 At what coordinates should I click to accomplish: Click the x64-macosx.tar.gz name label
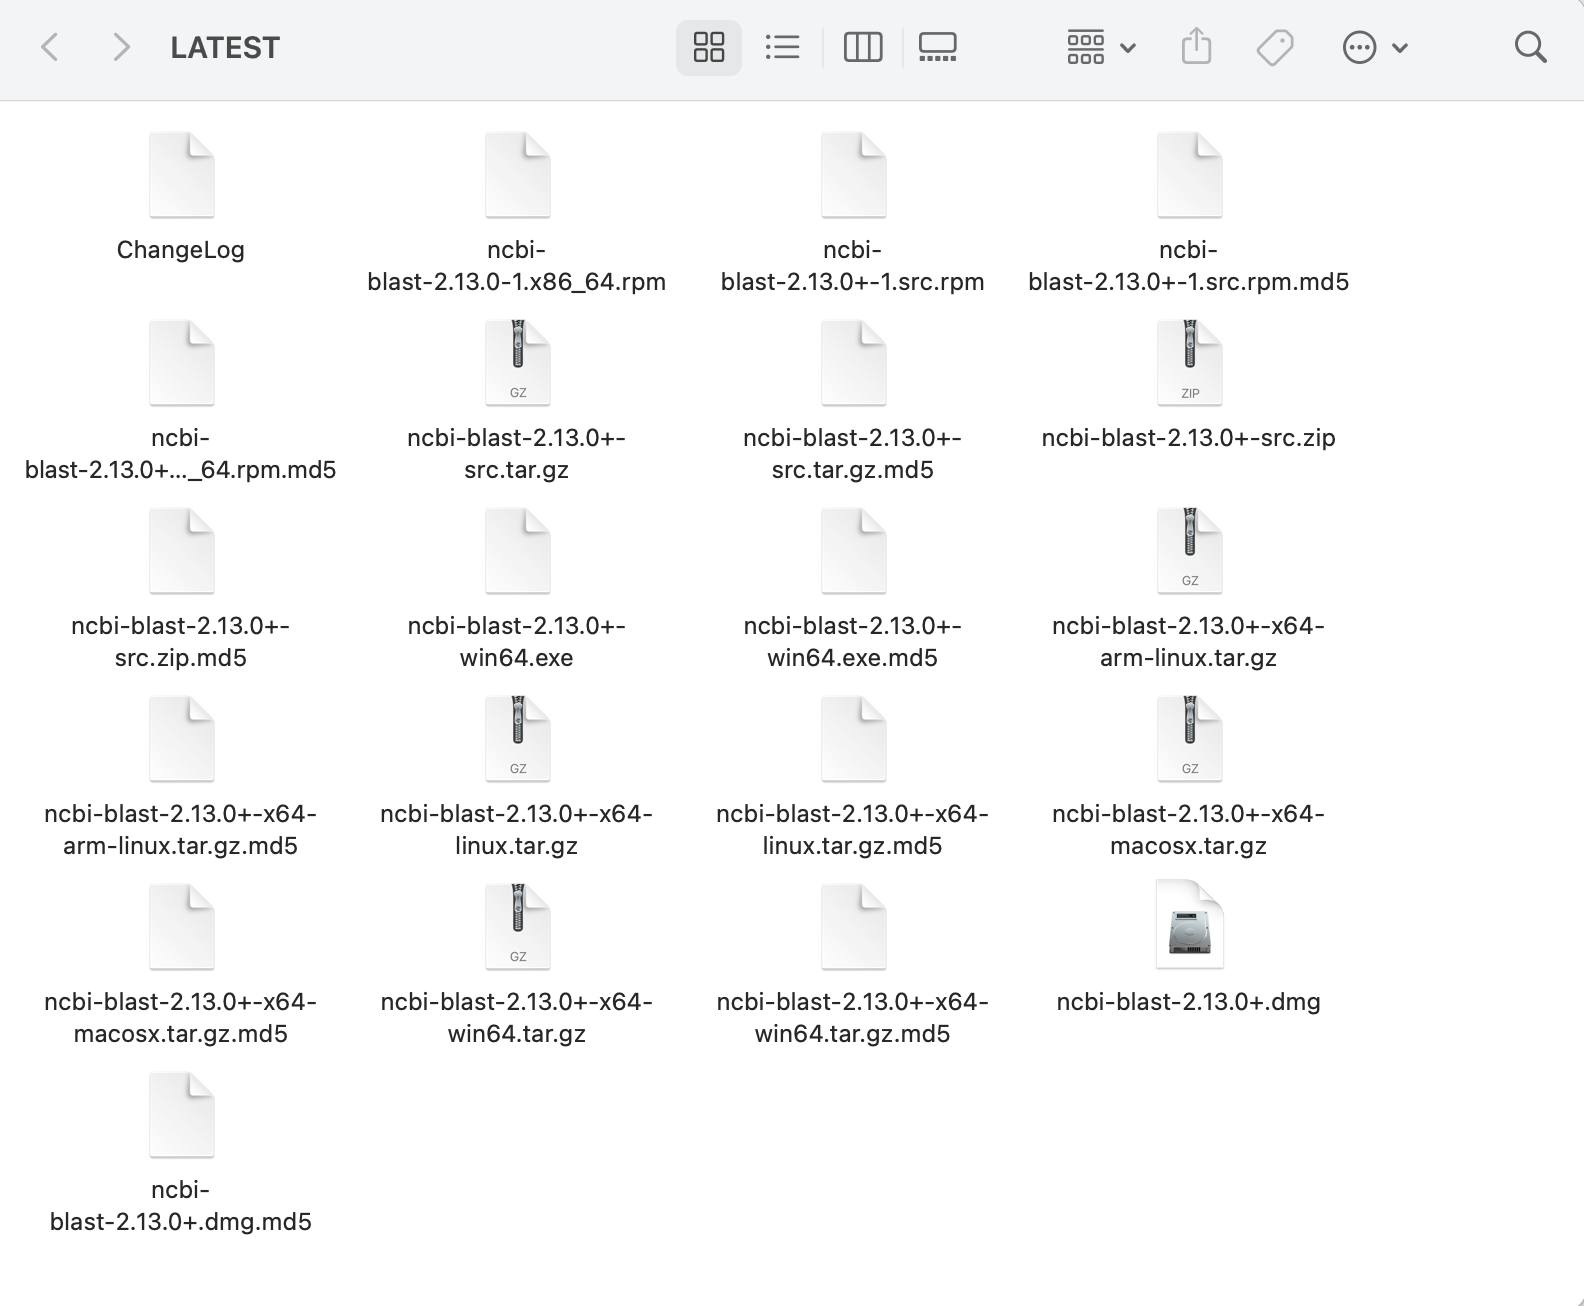pos(1189,830)
